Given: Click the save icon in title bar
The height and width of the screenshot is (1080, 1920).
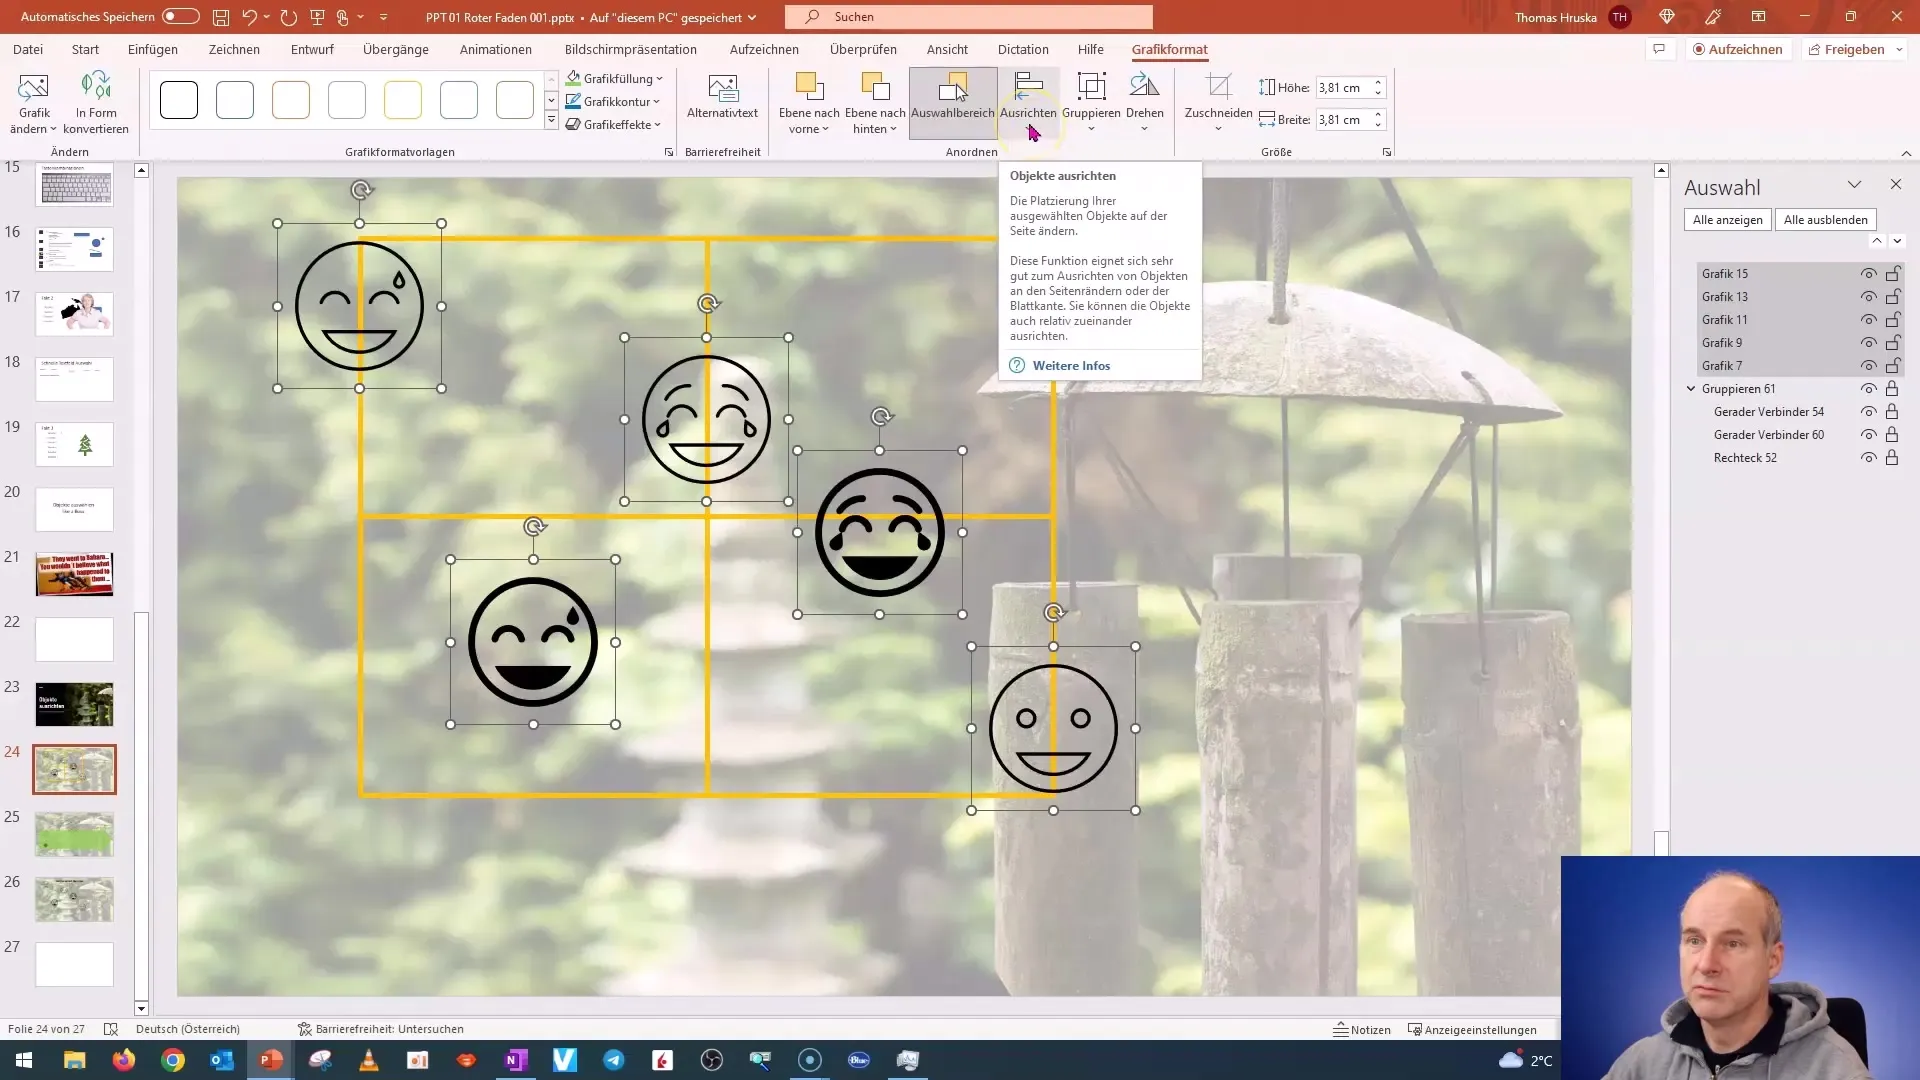Looking at the screenshot, I should 221,17.
